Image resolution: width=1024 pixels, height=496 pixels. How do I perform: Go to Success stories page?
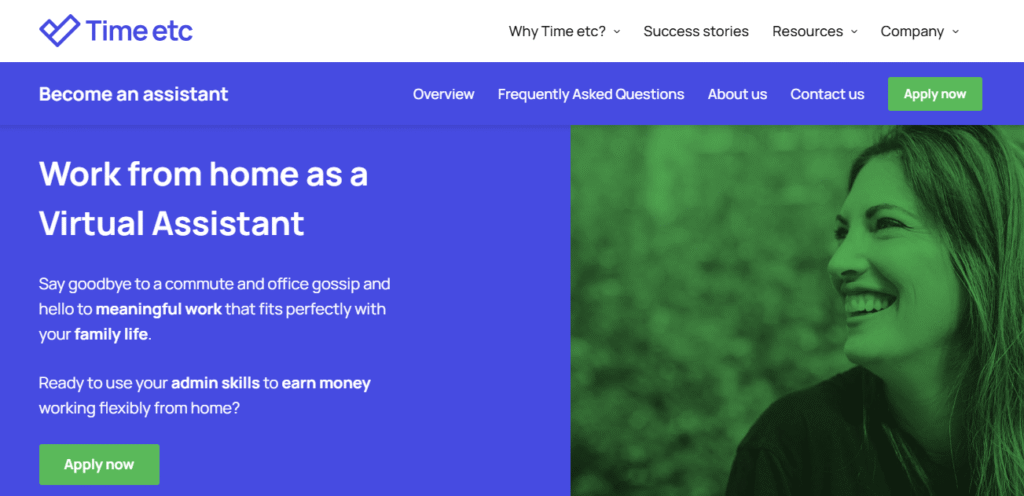(x=696, y=31)
